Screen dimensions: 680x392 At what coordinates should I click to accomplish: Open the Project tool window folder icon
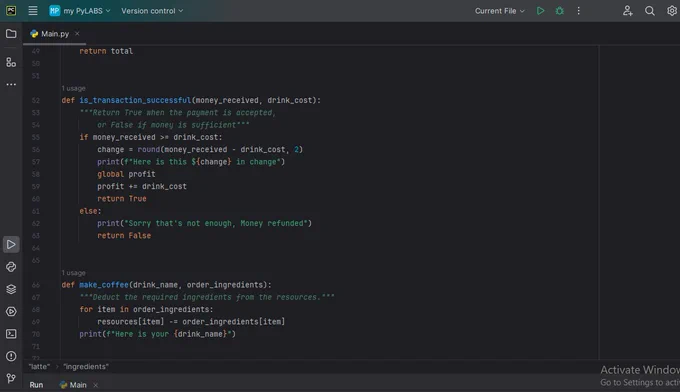(x=11, y=34)
